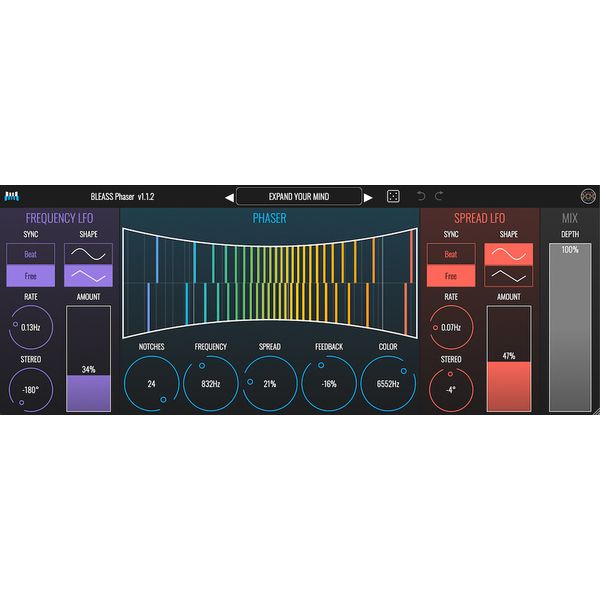The width and height of the screenshot is (600, 600).
Task: Select triangle wave shape in Frequency LFO
Action: [89, 276]
